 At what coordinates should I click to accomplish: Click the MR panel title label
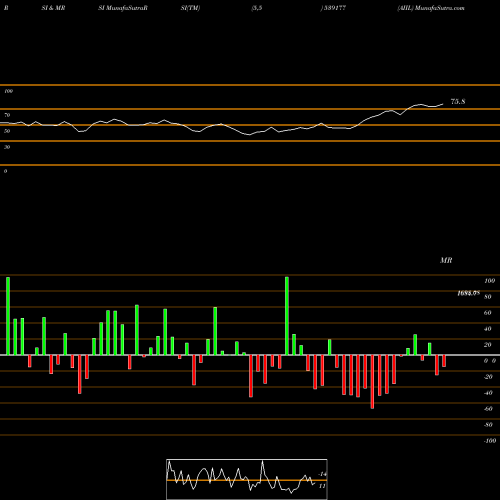tap(446, 260)
